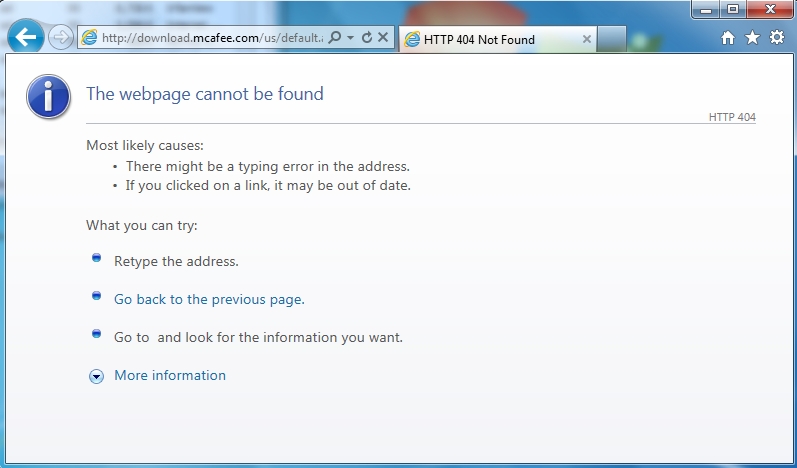Open the Tools gear menu
The width and height of the screenshot is (797, 468).
777,37
